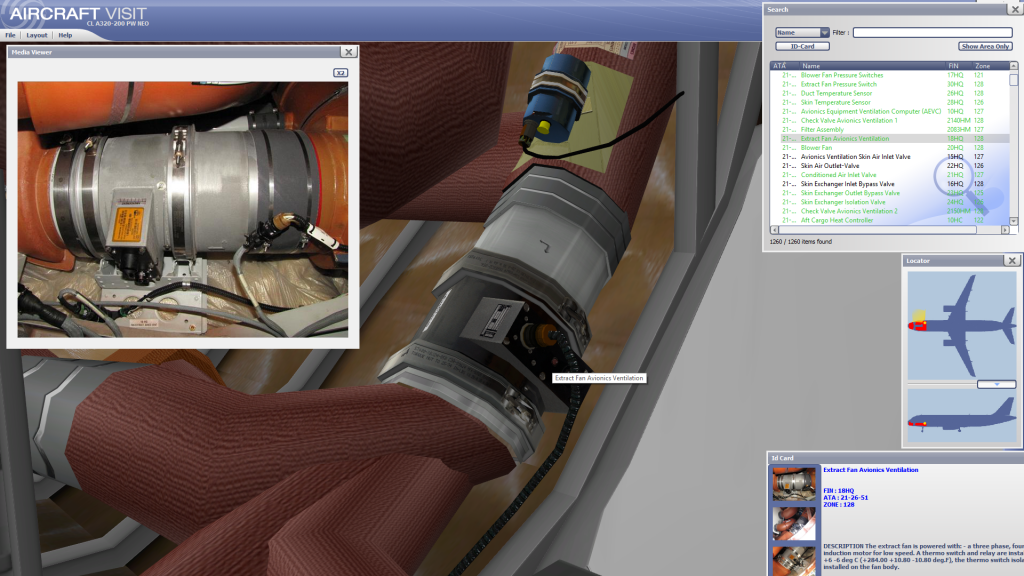This screenshot has width=1024, height=576.
Task: Click 'FIN : 18HQ' text in Id Card
Action: point(839,490)
